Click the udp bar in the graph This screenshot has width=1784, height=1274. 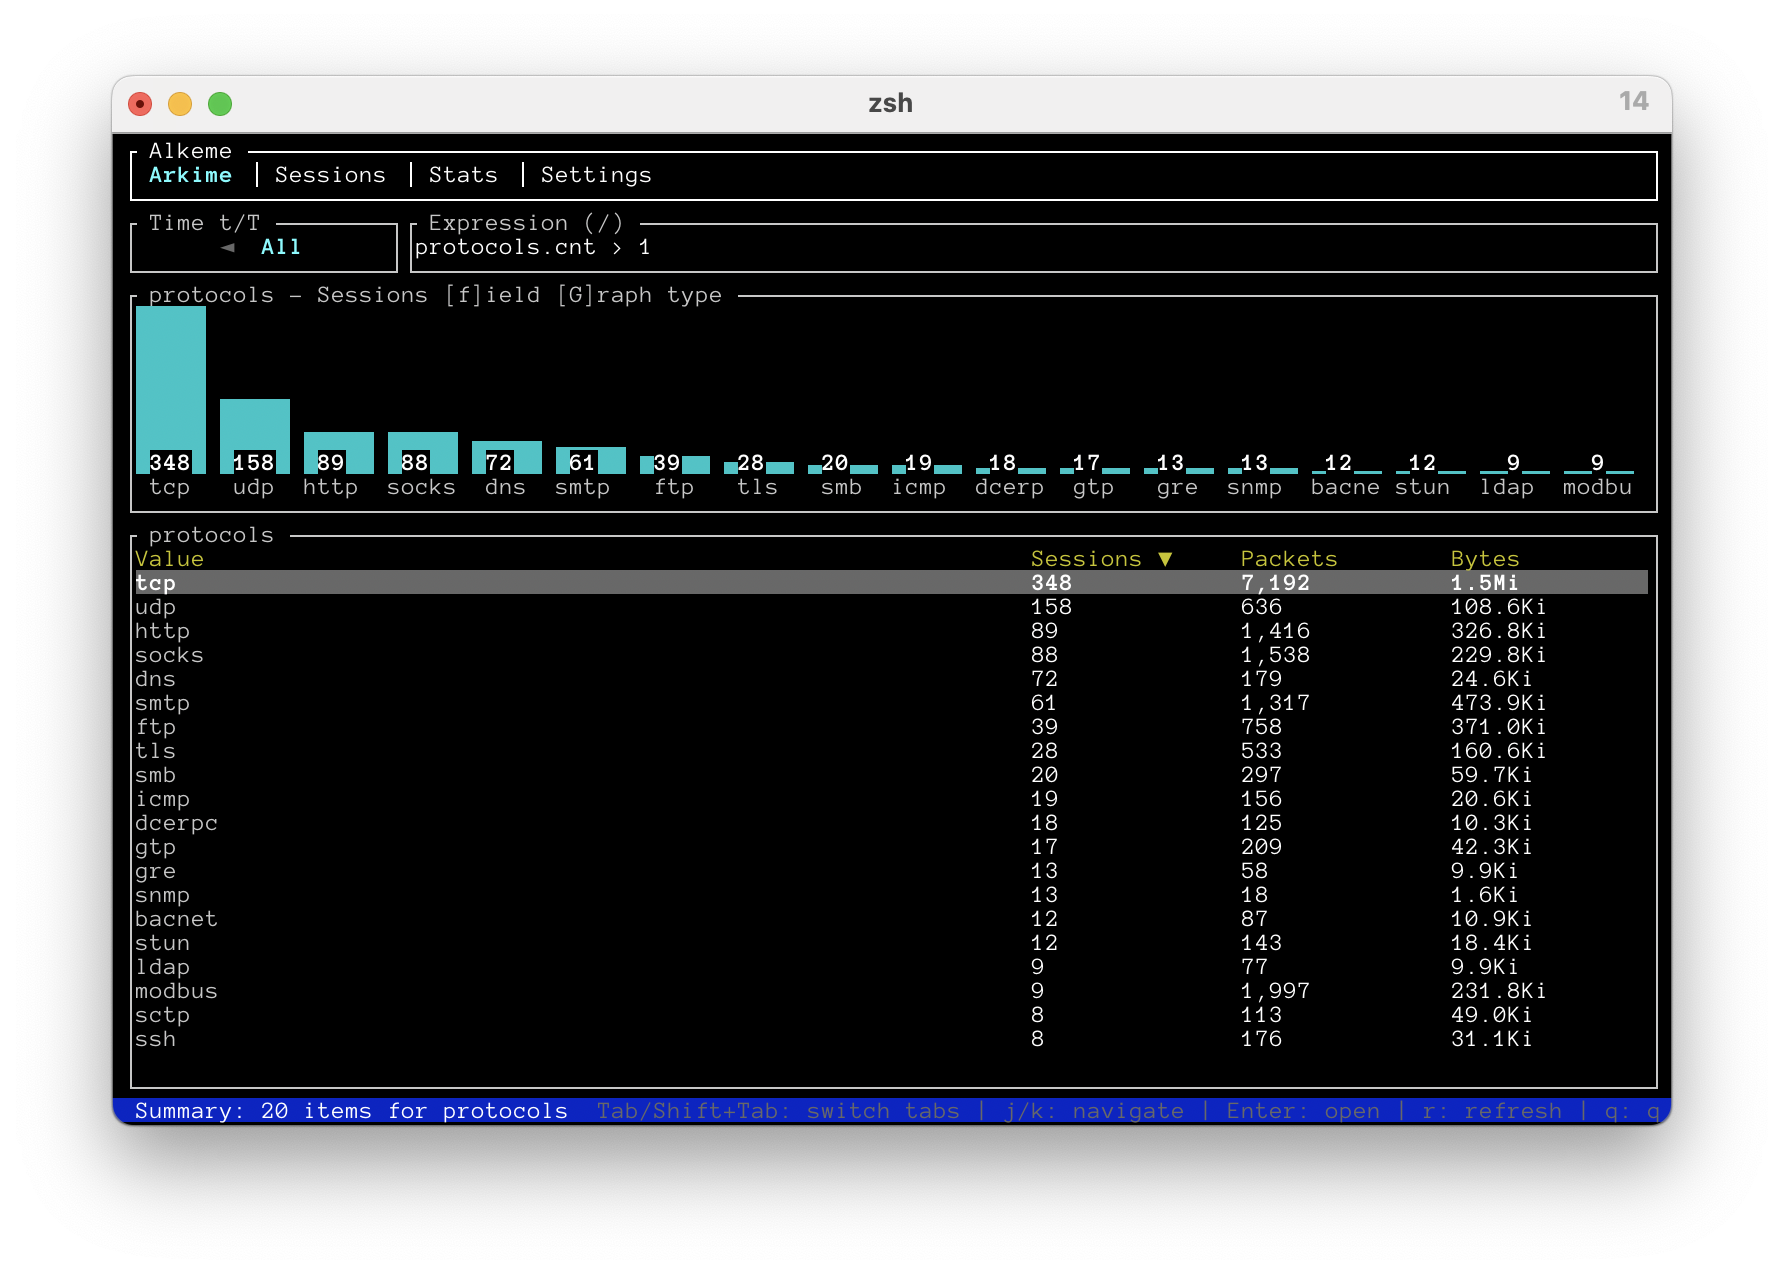pyautogui.click(x=255, y=436)
